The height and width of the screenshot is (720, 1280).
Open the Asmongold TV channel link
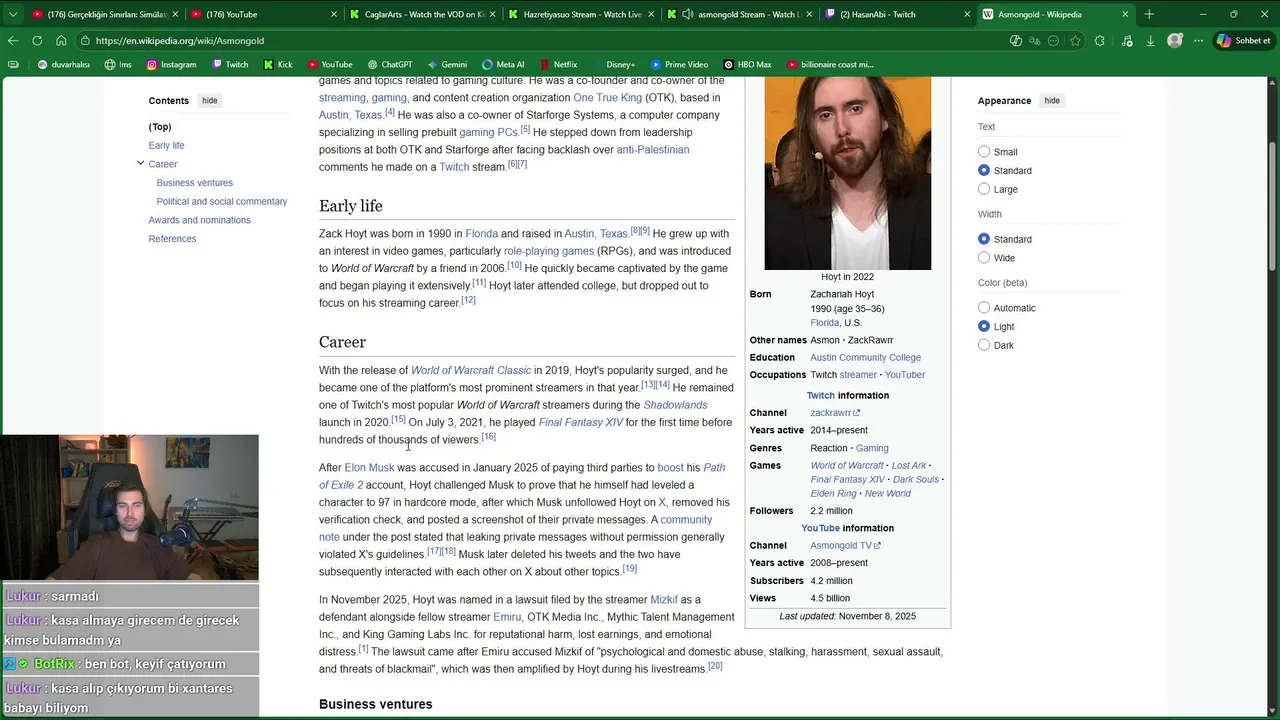[x=845, y=546]
